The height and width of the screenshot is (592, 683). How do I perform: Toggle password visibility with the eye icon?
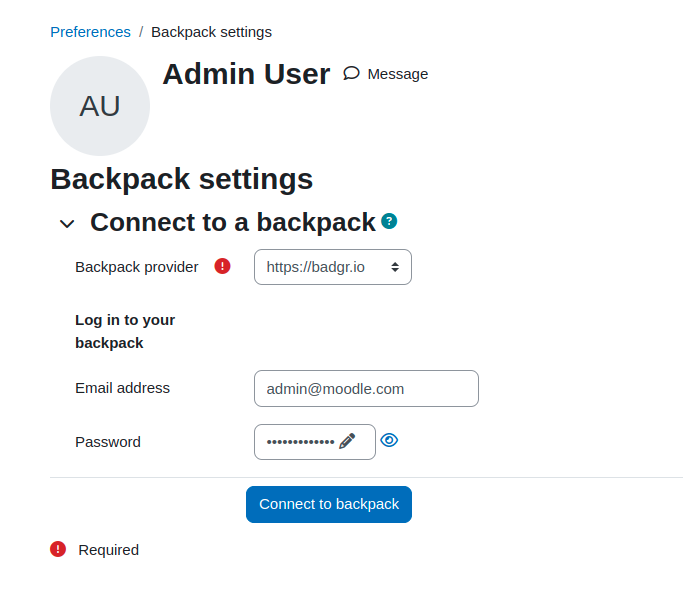pos(389,440)
